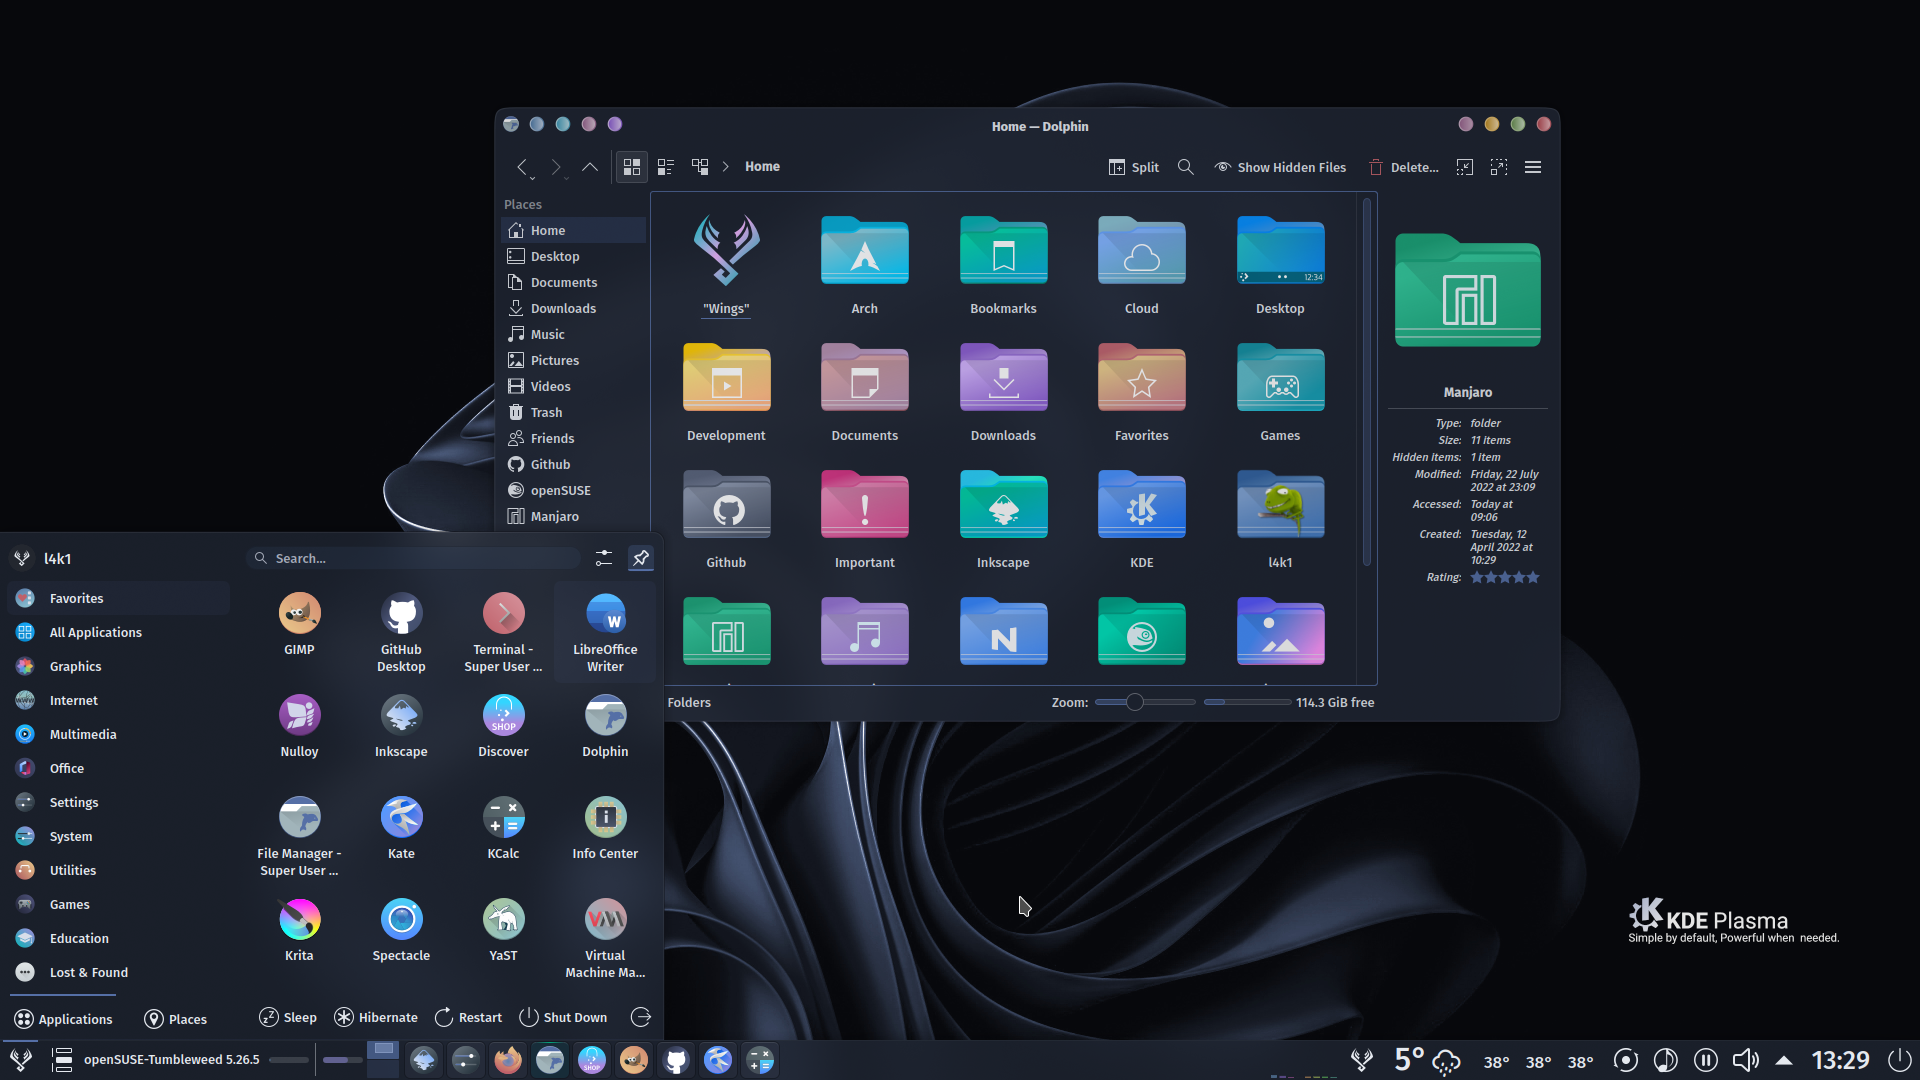Adjust Dolphin zoom slider handle

[1134, 702]
